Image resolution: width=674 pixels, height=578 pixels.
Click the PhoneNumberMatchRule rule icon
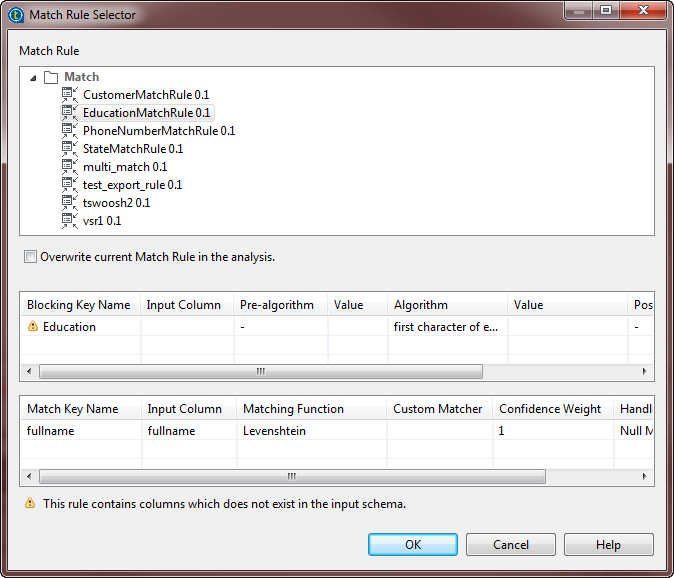click(x=70, y=131)
